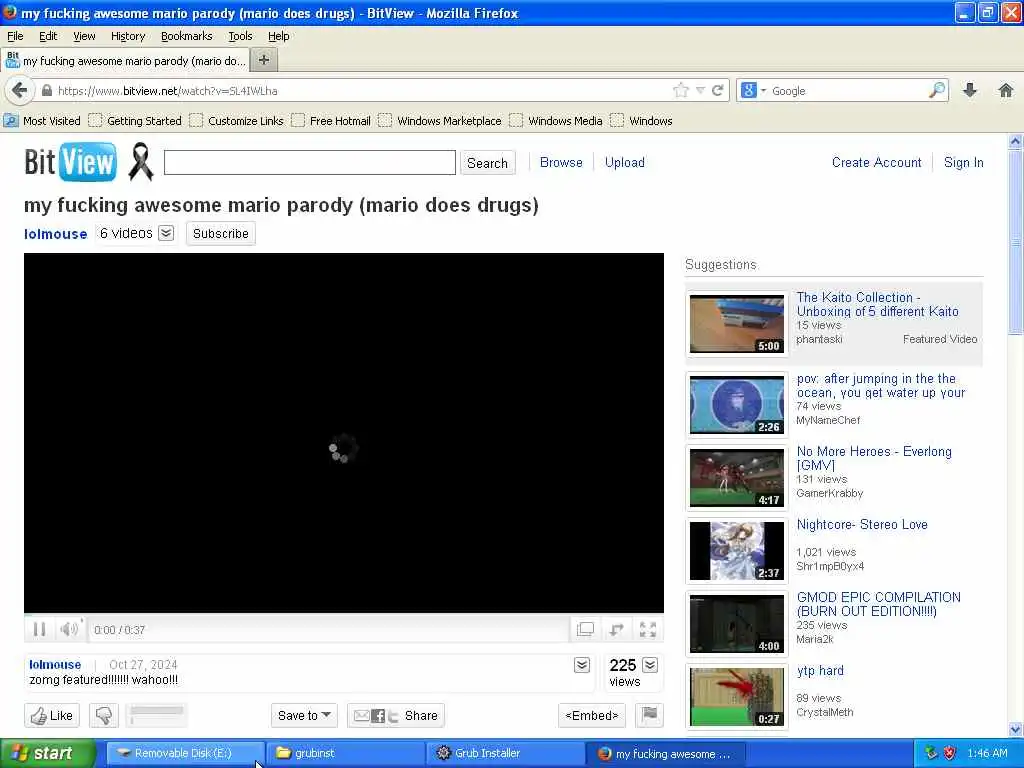The width and height of the screenshot is (1024, 768).
Task: Switch to Removable Disk (E:) taskbar window
Action: click(185, 753)
